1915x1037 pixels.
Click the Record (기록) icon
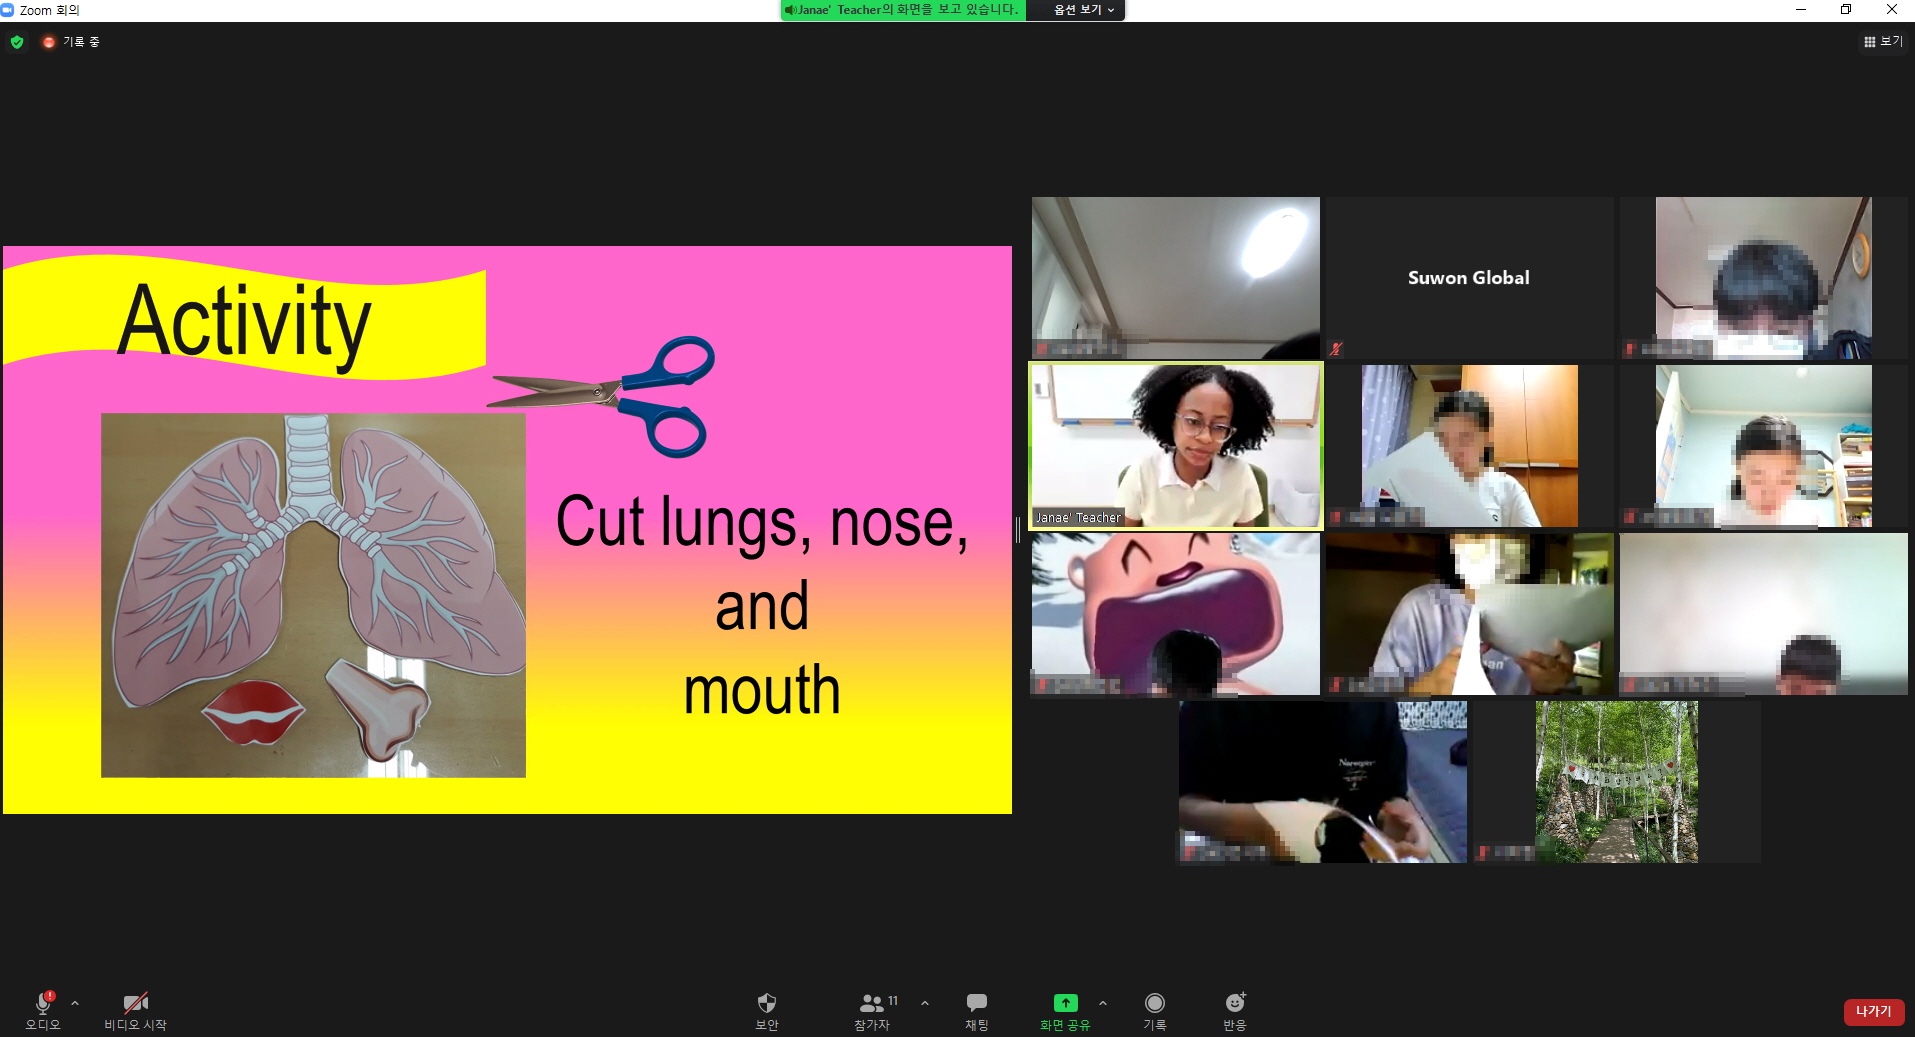tap(1154, 1004)
